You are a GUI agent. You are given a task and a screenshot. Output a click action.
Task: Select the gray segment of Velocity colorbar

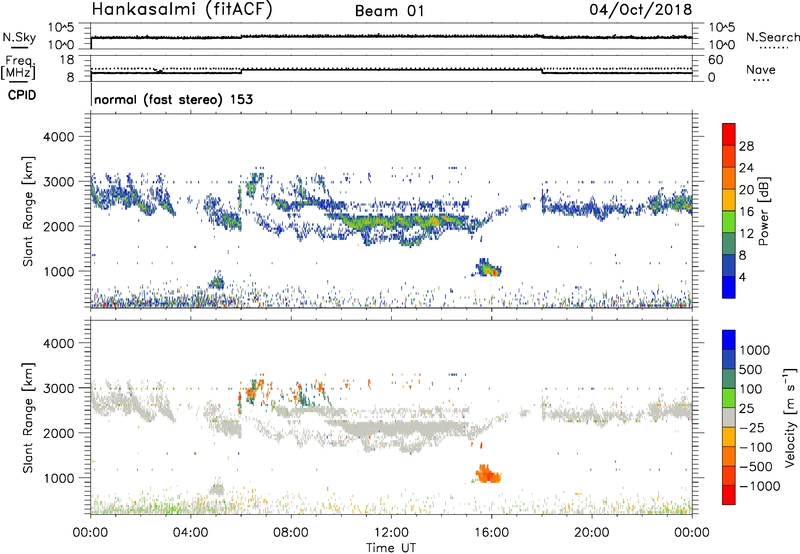(x=729, y=418)
